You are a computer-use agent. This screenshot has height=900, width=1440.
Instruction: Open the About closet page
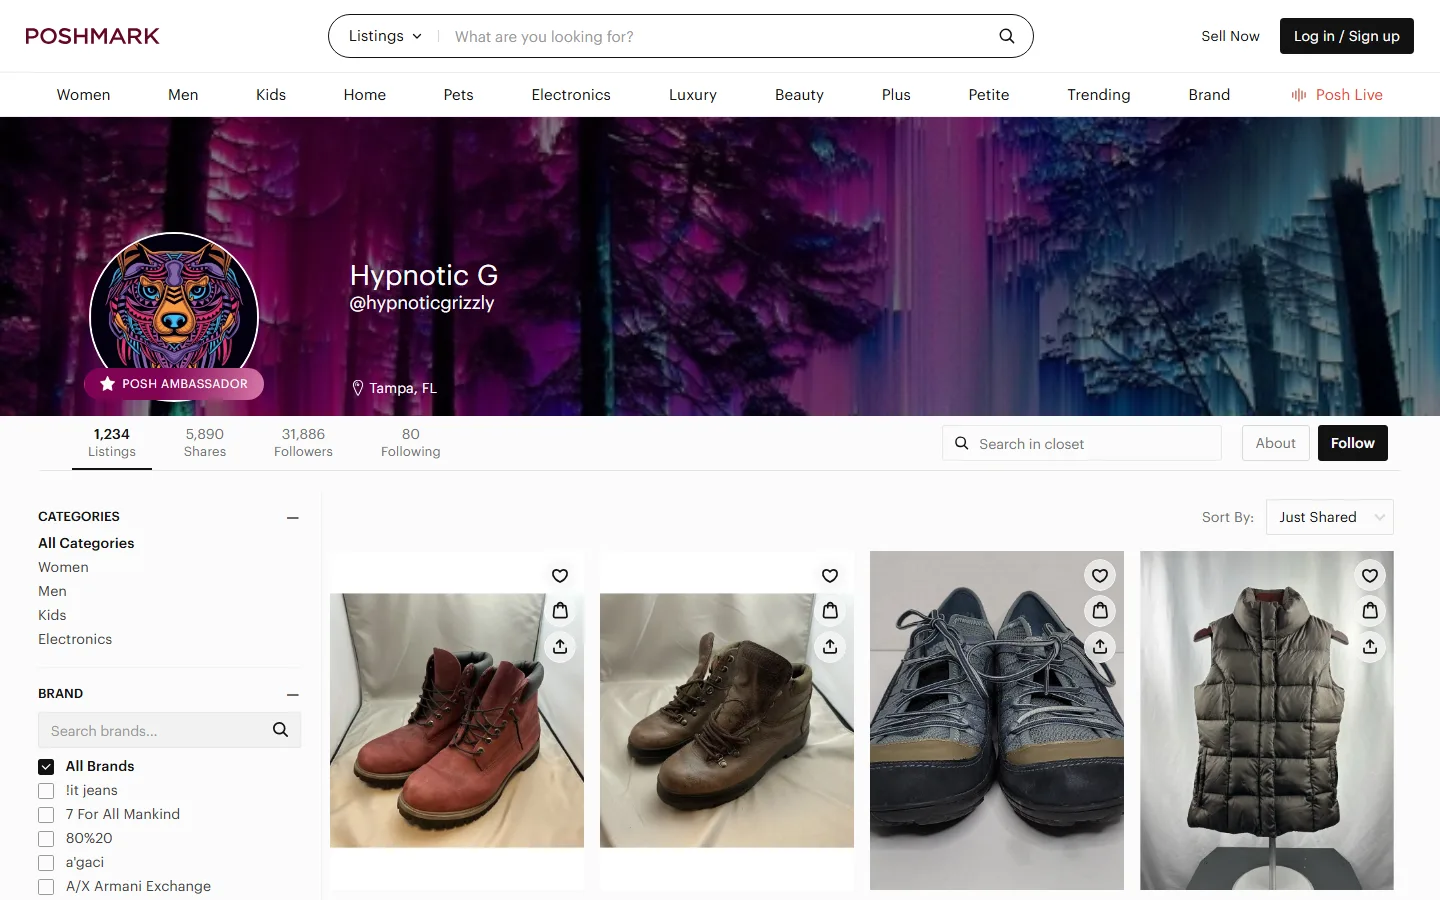[1276, 443]
